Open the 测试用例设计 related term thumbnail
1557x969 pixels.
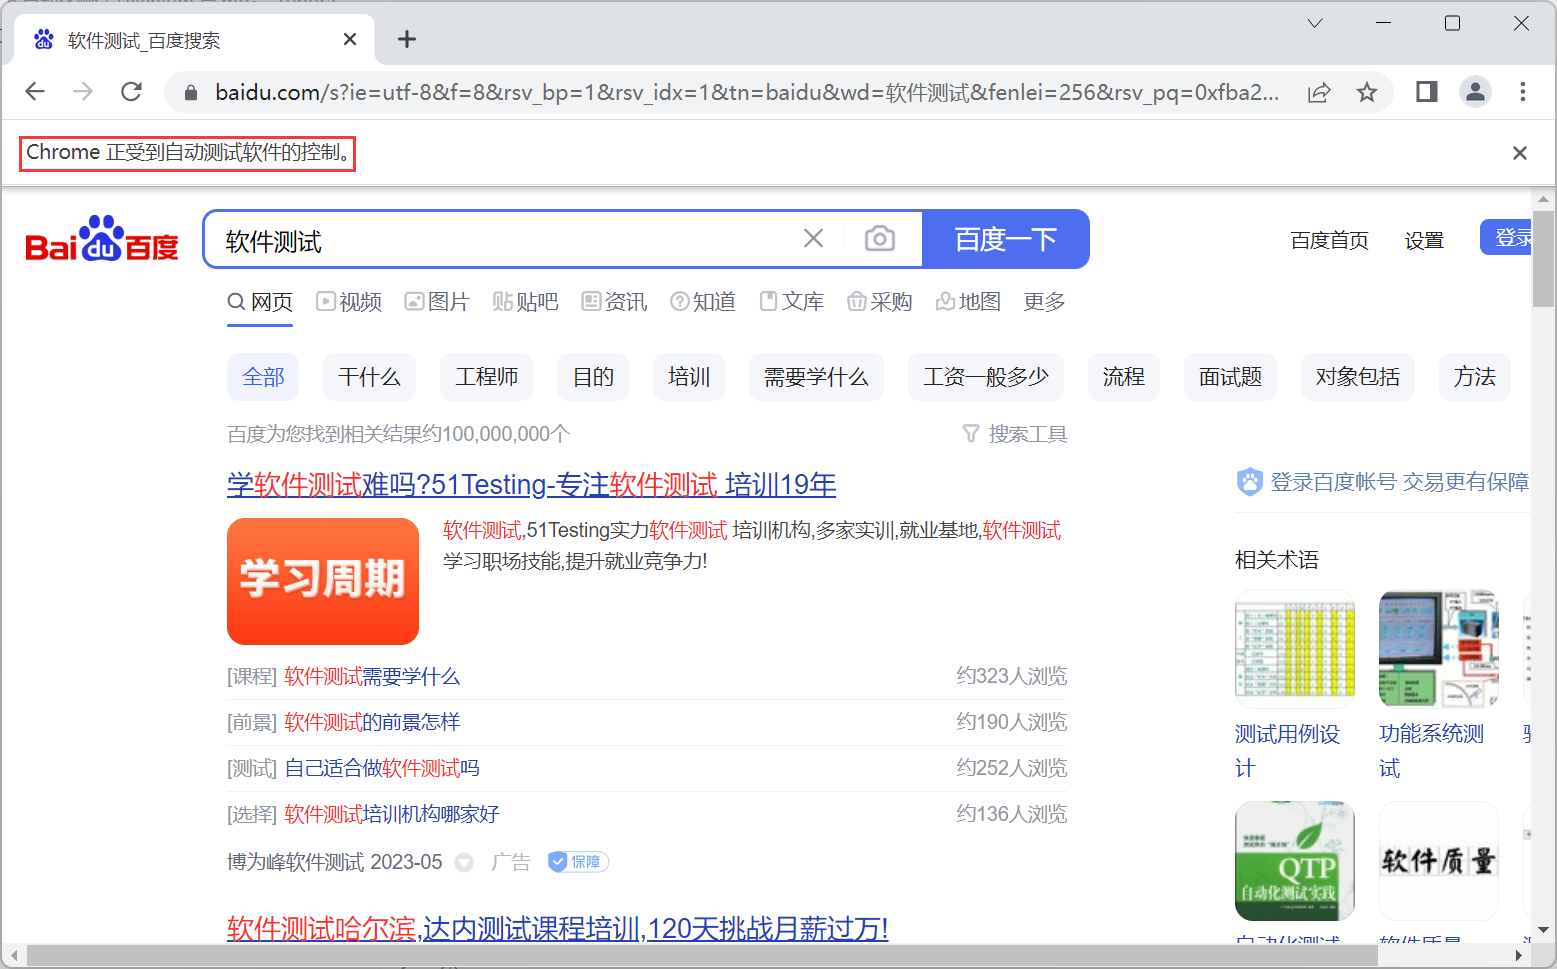[x=1295, y=649]
